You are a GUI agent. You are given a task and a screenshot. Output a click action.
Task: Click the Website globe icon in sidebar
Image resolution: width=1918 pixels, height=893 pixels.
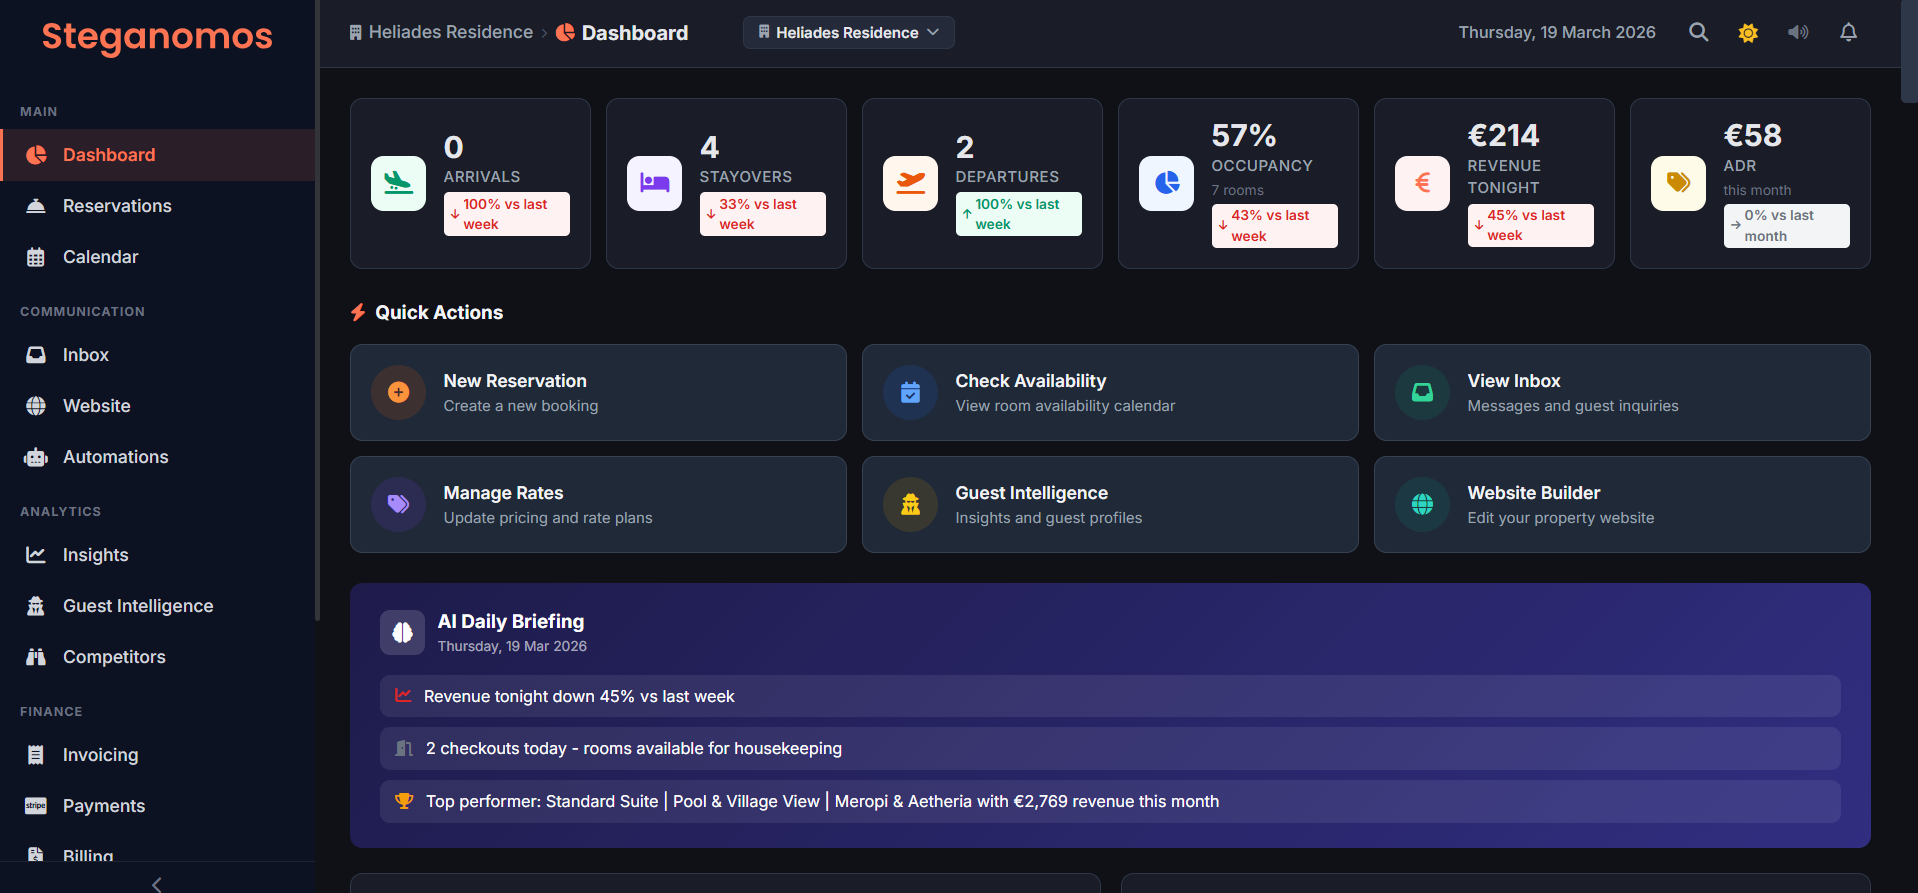tap(36, 406)
